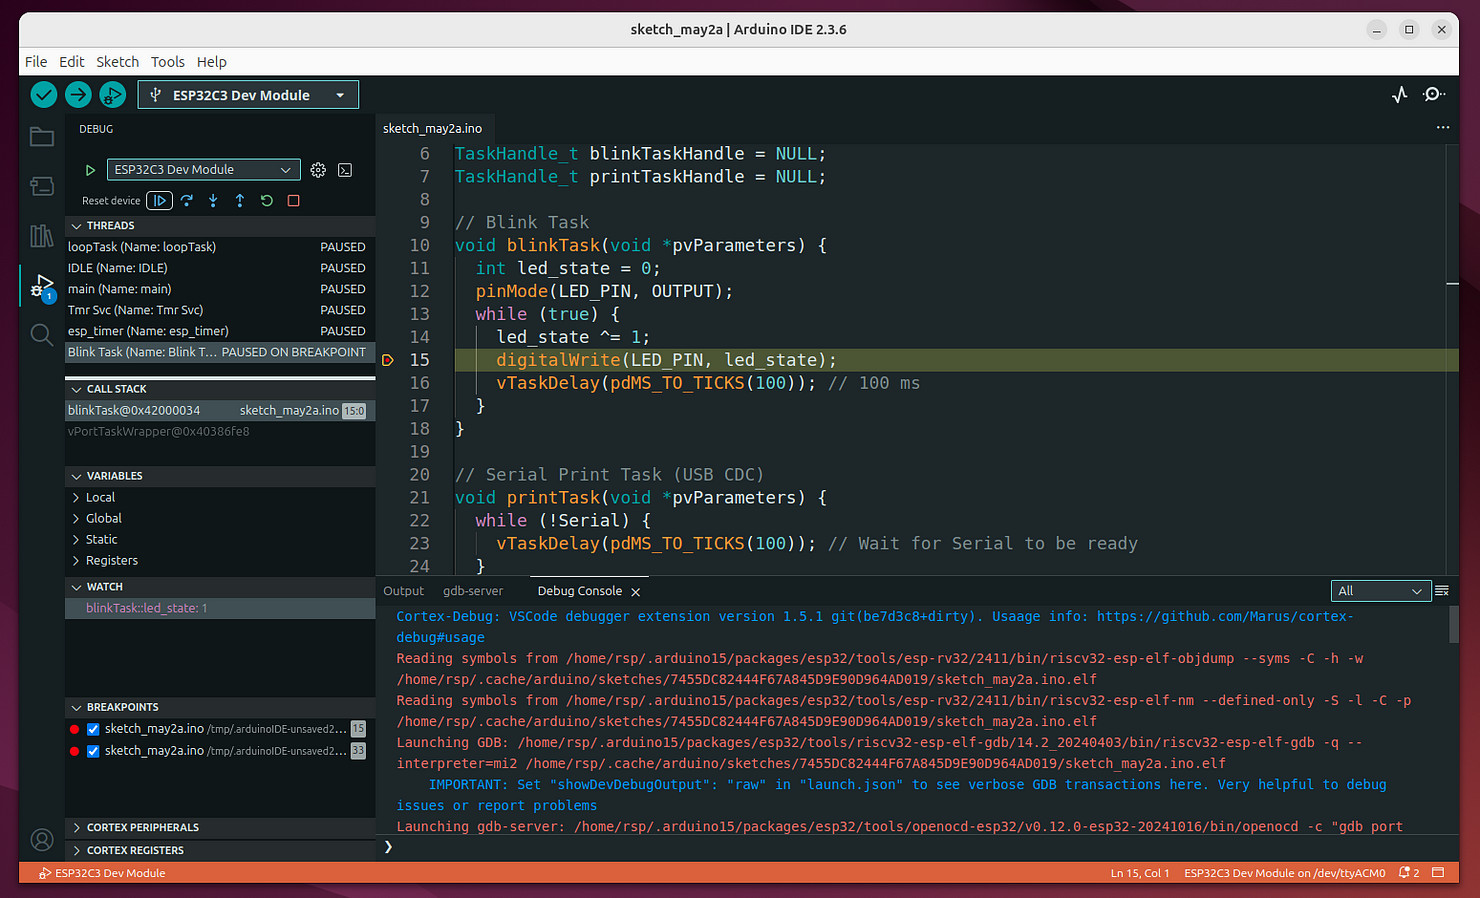Click the Step Out debug icon
Viewport: 1480px width, 898px height.
[x=240, y=200]
